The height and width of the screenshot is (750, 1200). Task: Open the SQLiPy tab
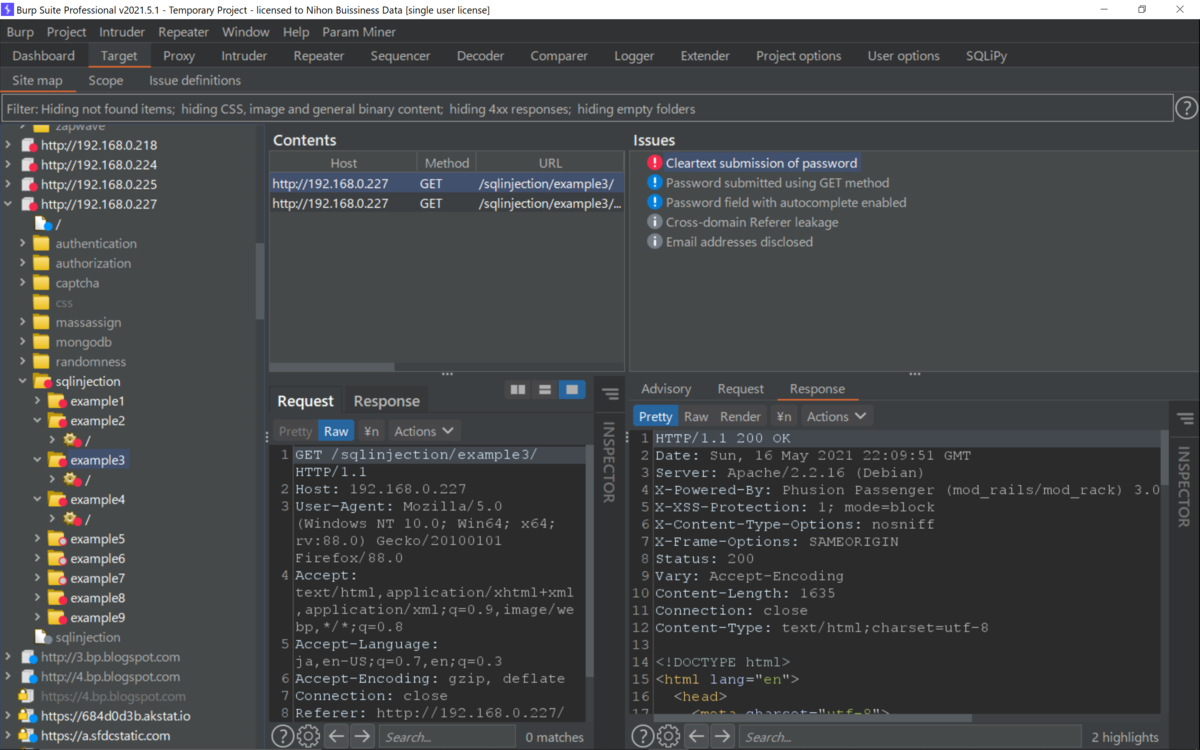(986, 56)
